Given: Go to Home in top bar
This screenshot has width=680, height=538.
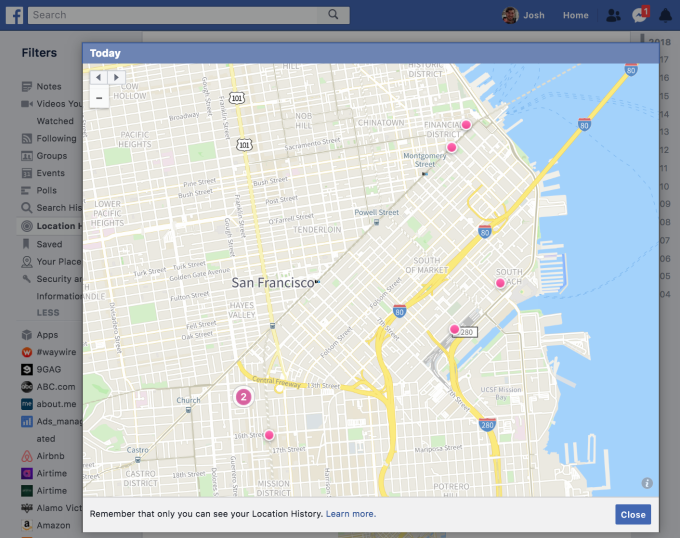Looking at the screenshot, I should [575, 15].
